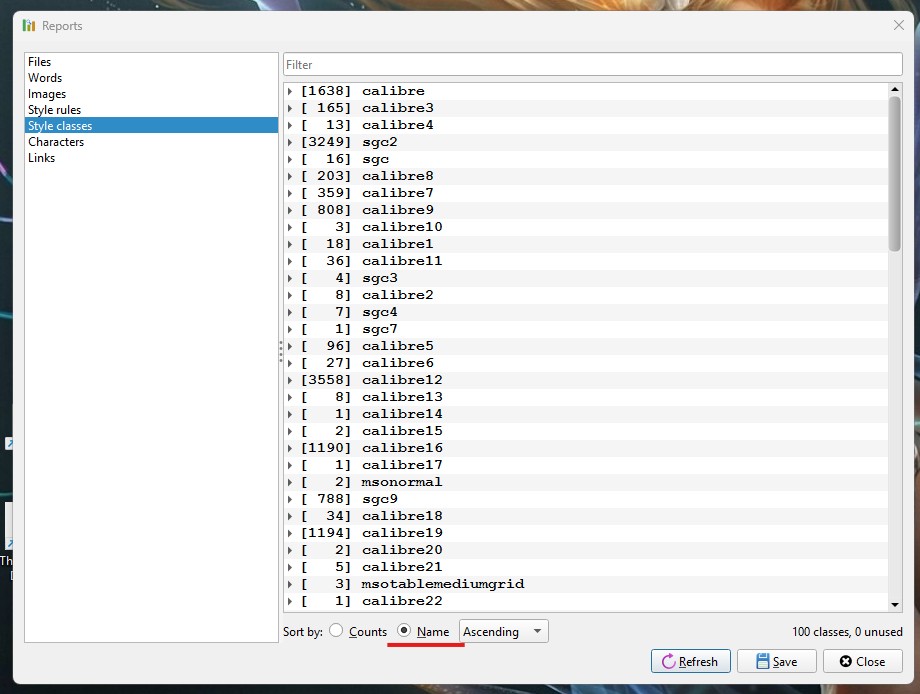This screenshot has height=694, width=920.
Task: Expand the calibre4 class row
Action: point(290,125)
